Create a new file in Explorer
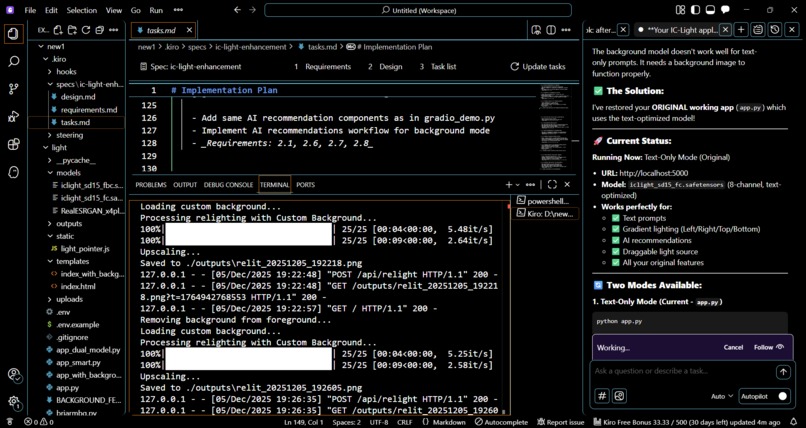The height and width of the screenshot is (428, 806). point(58,30)
